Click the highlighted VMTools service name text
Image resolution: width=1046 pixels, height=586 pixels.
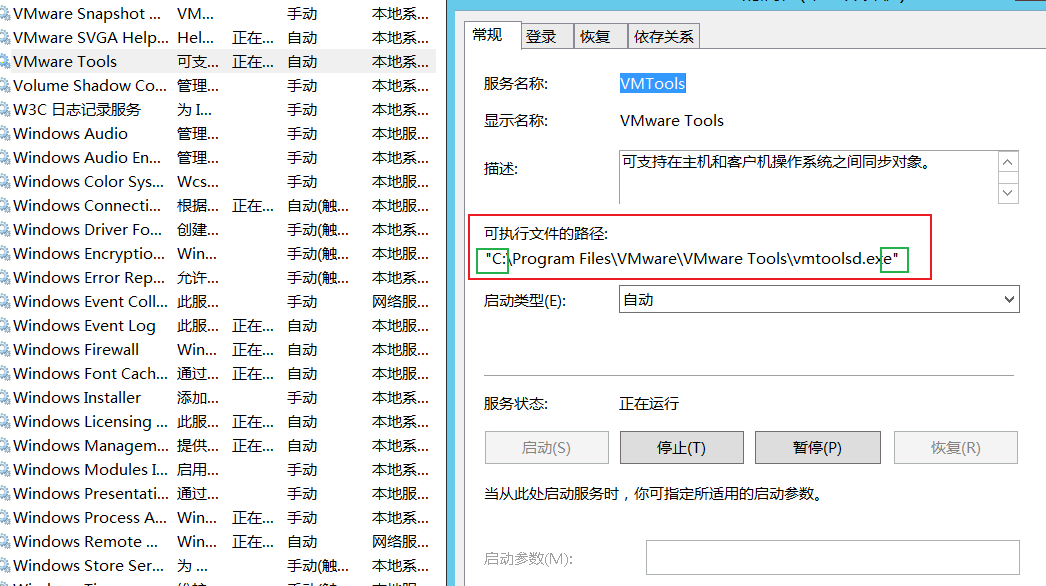point(652,84)
